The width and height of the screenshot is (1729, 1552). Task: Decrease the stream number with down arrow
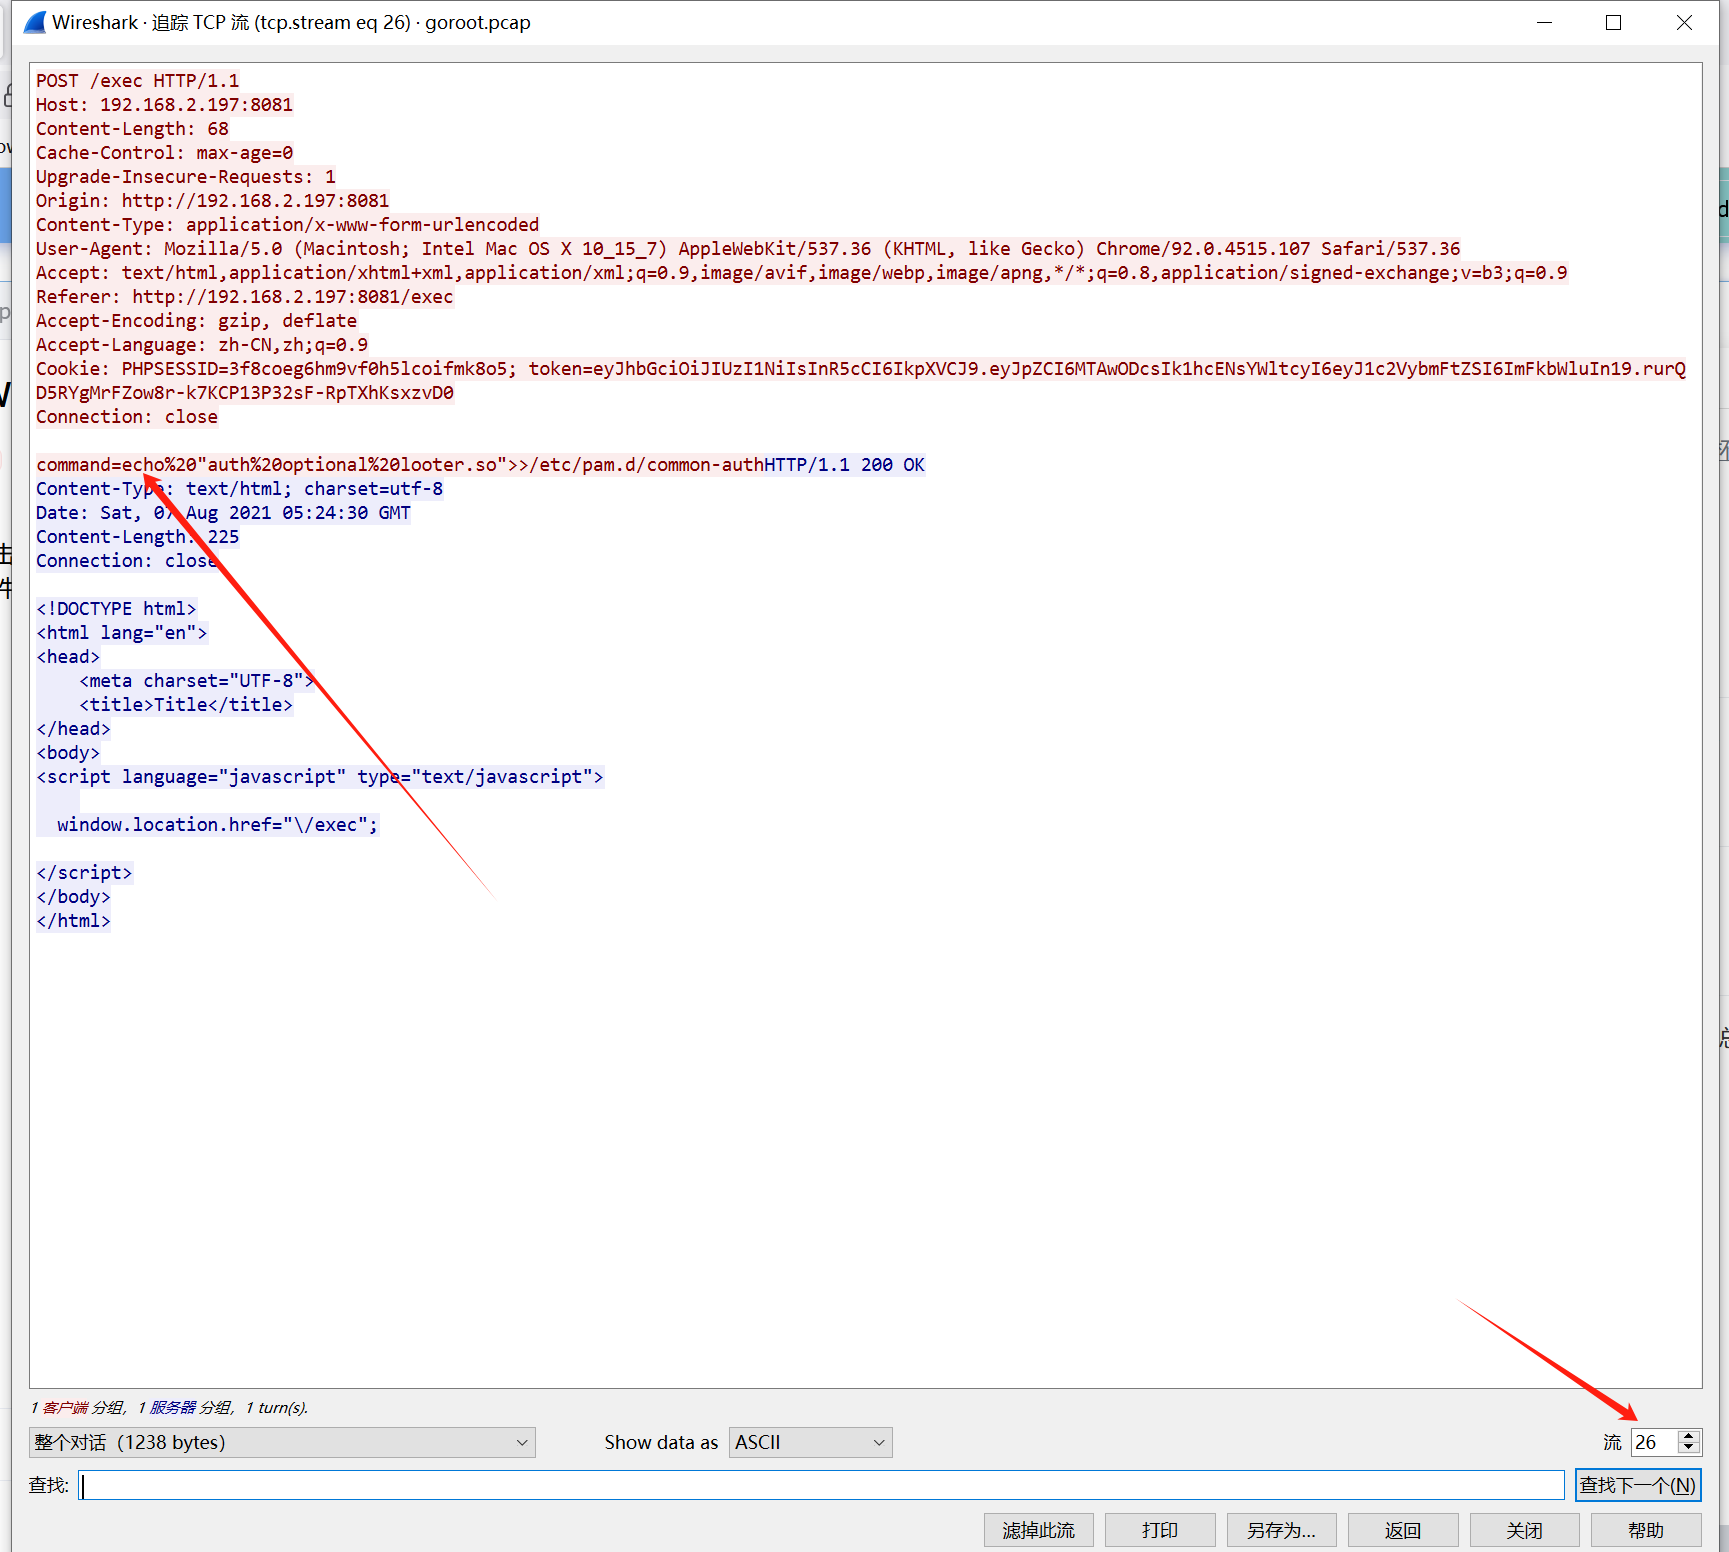coord(1689,1448)
